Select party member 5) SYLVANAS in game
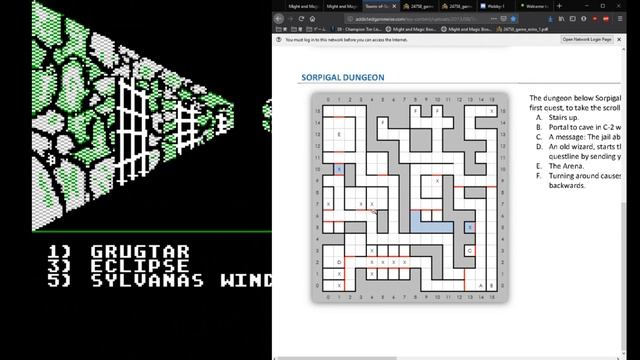The width and height of the screenshot is (640, 360). (x=159, y=281)
